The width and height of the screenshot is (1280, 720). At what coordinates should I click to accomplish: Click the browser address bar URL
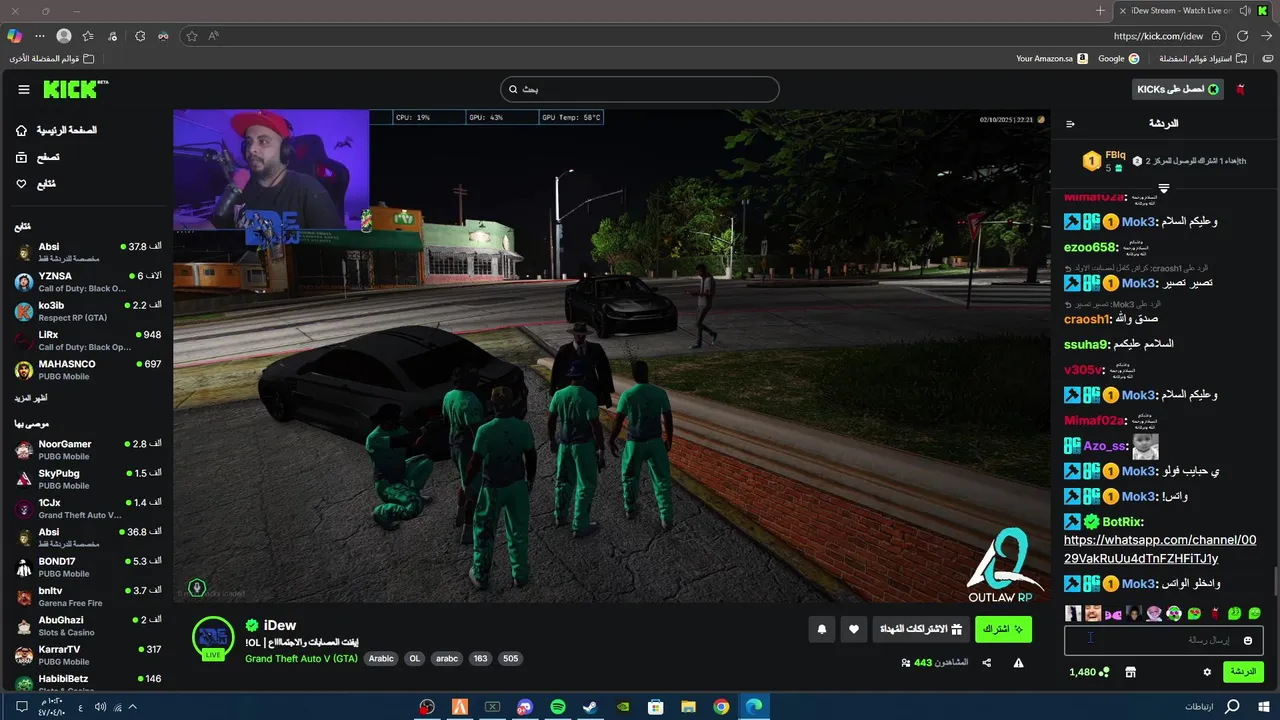tap(1158, 36)
